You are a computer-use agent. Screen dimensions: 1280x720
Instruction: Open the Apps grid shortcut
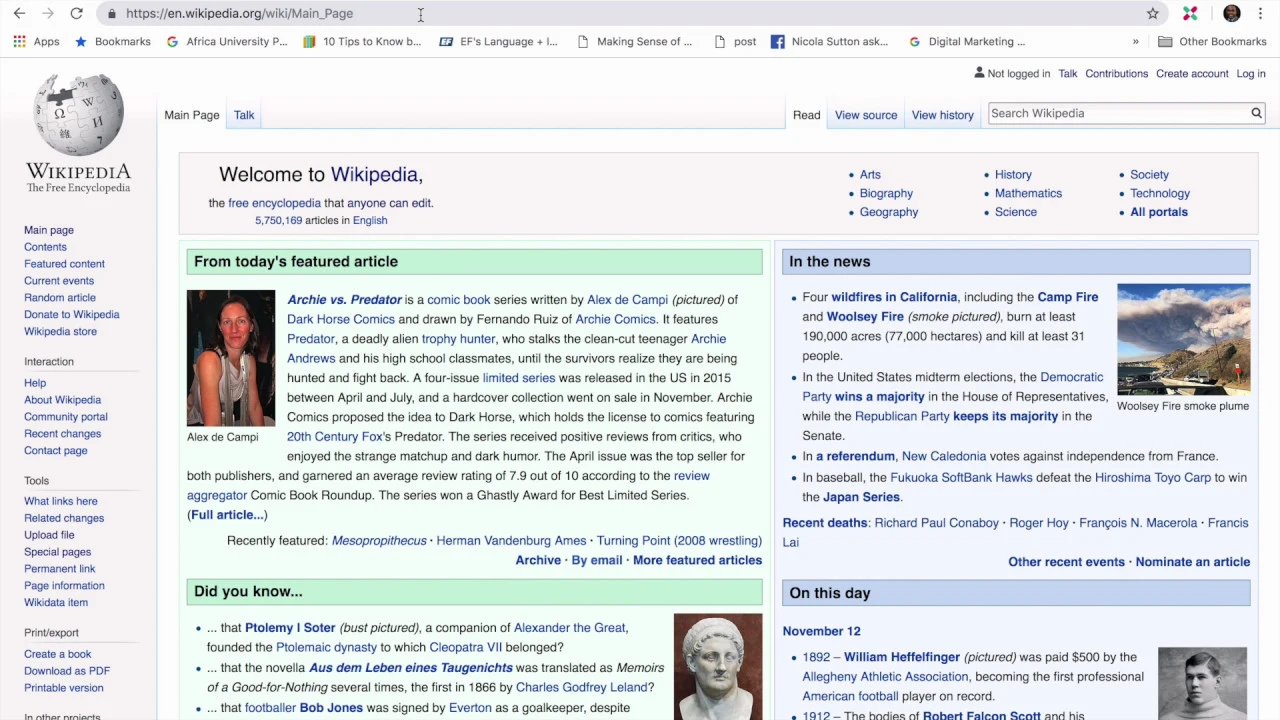(36, 42)
